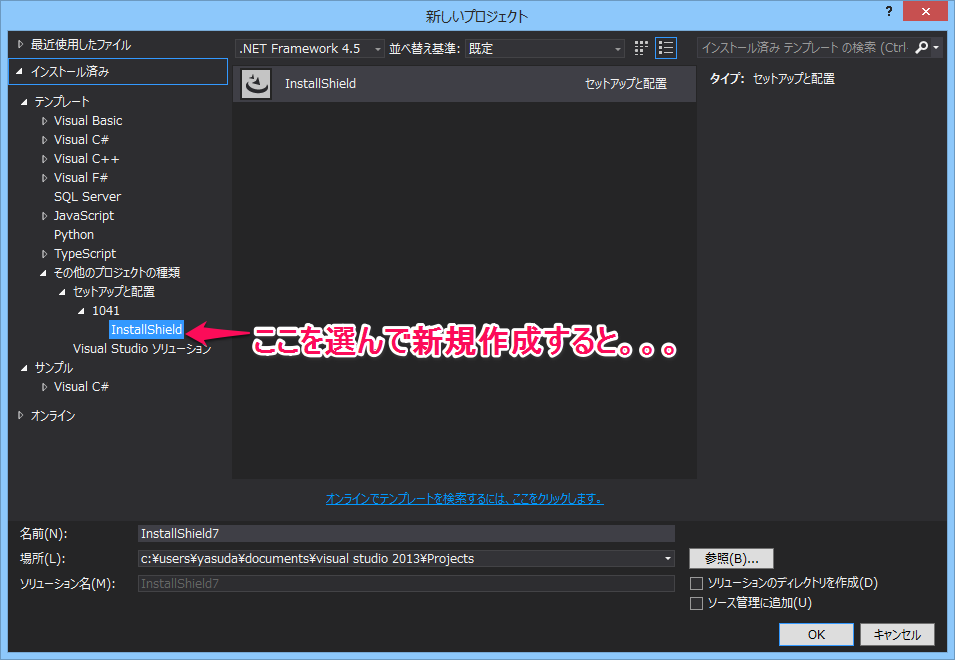Screen dimensions: 955x660
Task: Select Visual C++ templates label
Action: (x=86, y=158)
